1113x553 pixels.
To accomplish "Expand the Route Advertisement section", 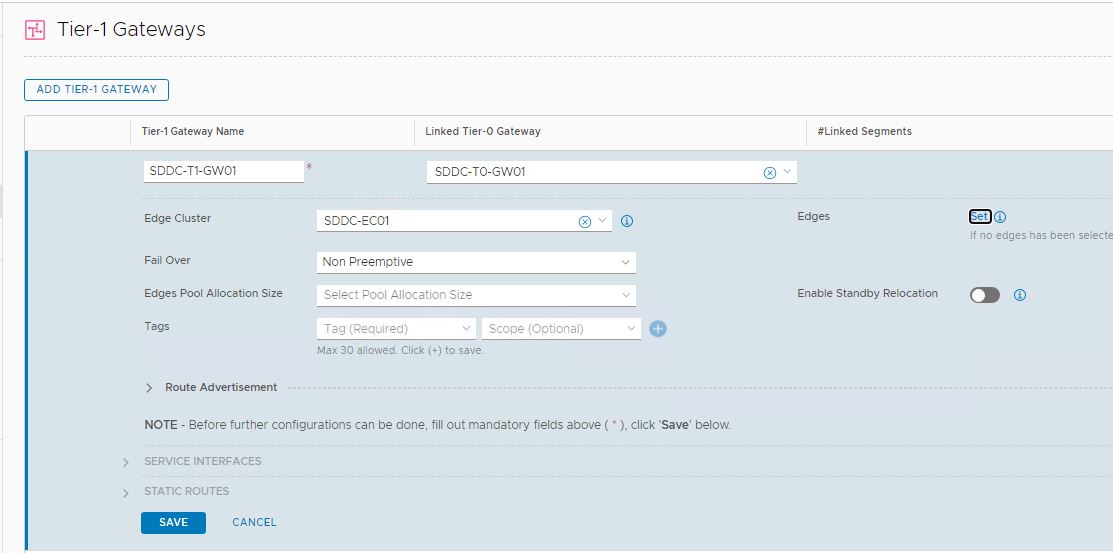I will (x=150, y=388).
